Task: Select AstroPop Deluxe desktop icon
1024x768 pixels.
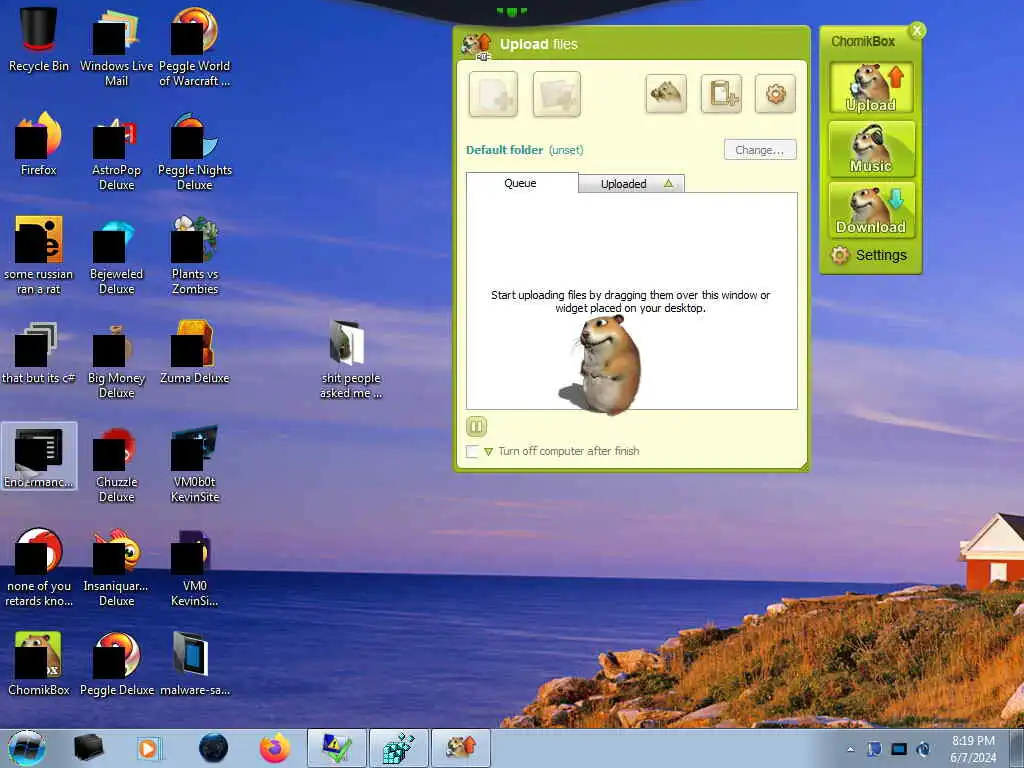Action: 116,152
